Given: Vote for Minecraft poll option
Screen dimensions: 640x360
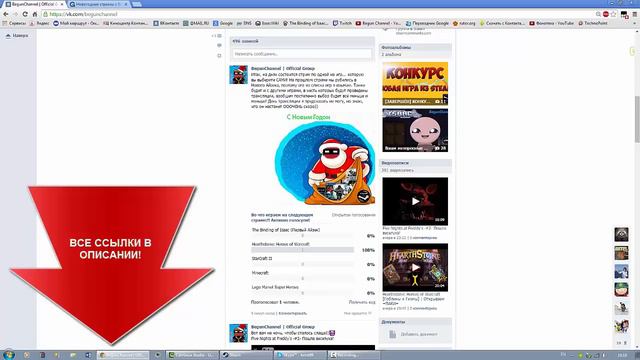Looking at the screenshot, I should pos(260,273).
